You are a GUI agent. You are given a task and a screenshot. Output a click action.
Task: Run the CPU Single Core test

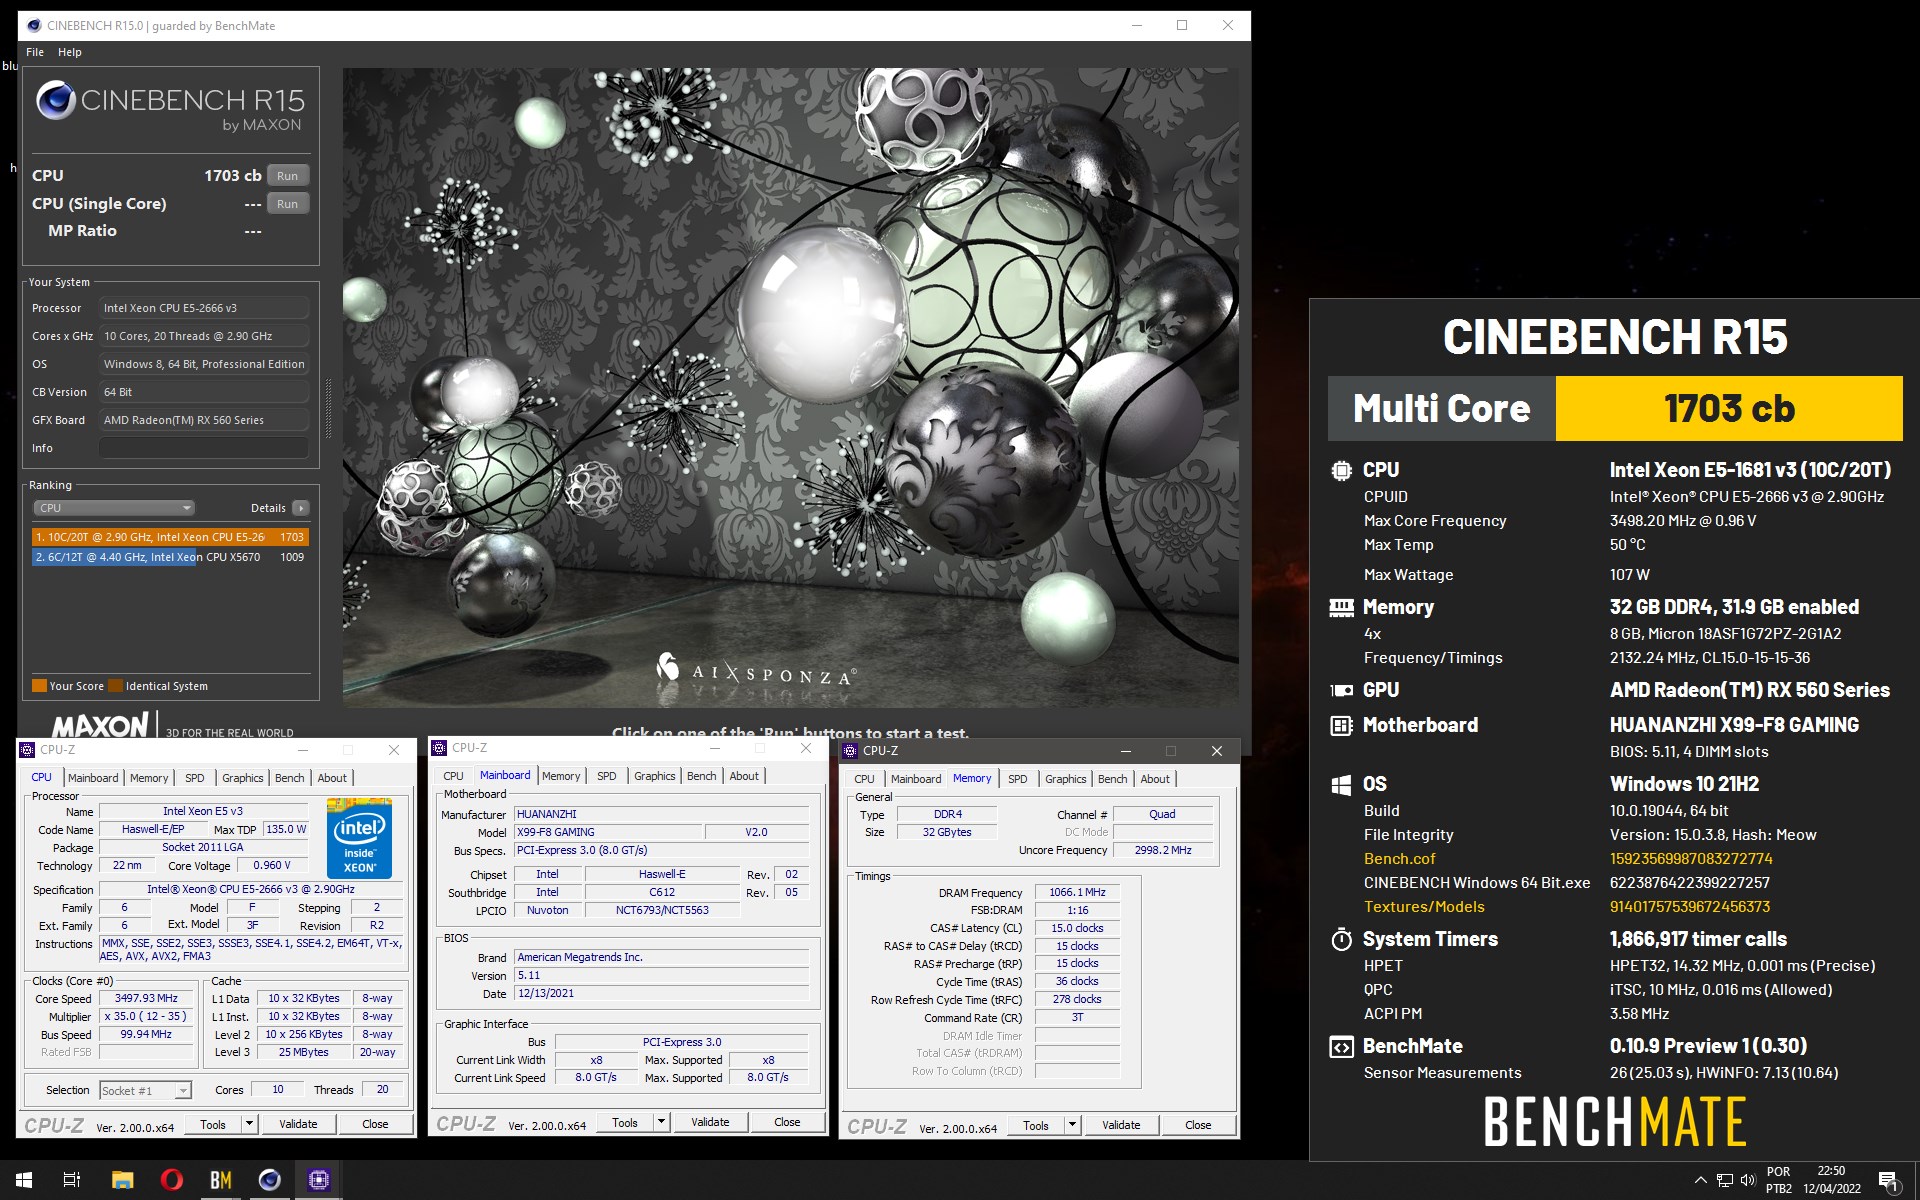click(x=288, y=204)
